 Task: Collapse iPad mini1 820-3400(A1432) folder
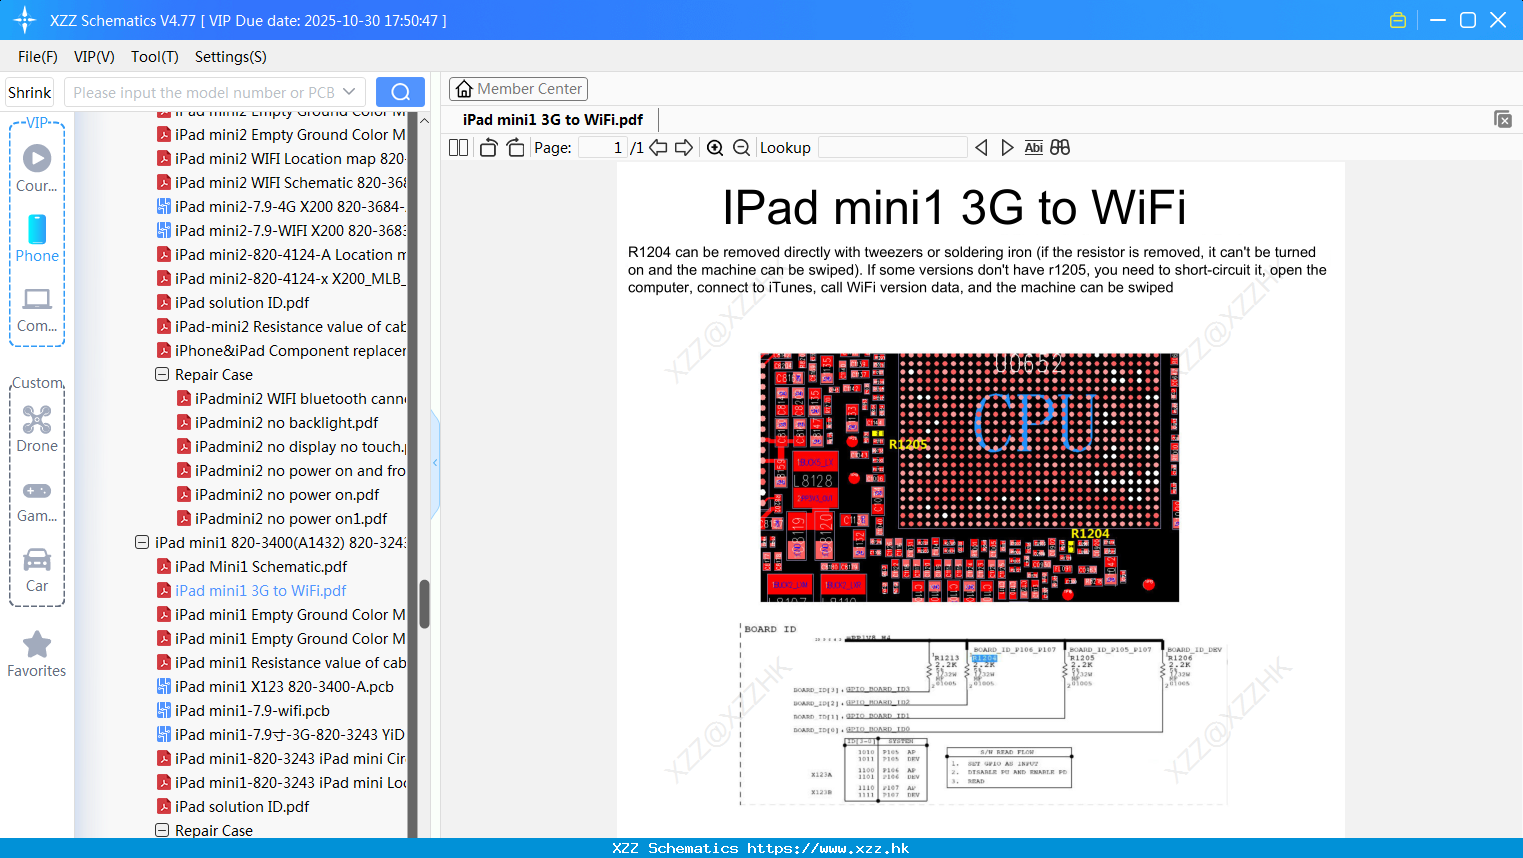coord(142,543)
